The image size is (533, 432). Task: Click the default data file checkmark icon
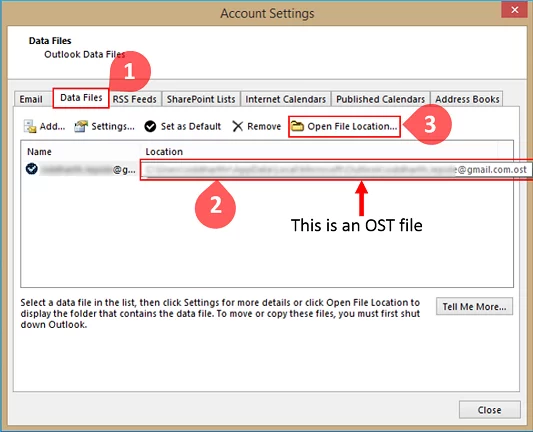click(32, 169)
